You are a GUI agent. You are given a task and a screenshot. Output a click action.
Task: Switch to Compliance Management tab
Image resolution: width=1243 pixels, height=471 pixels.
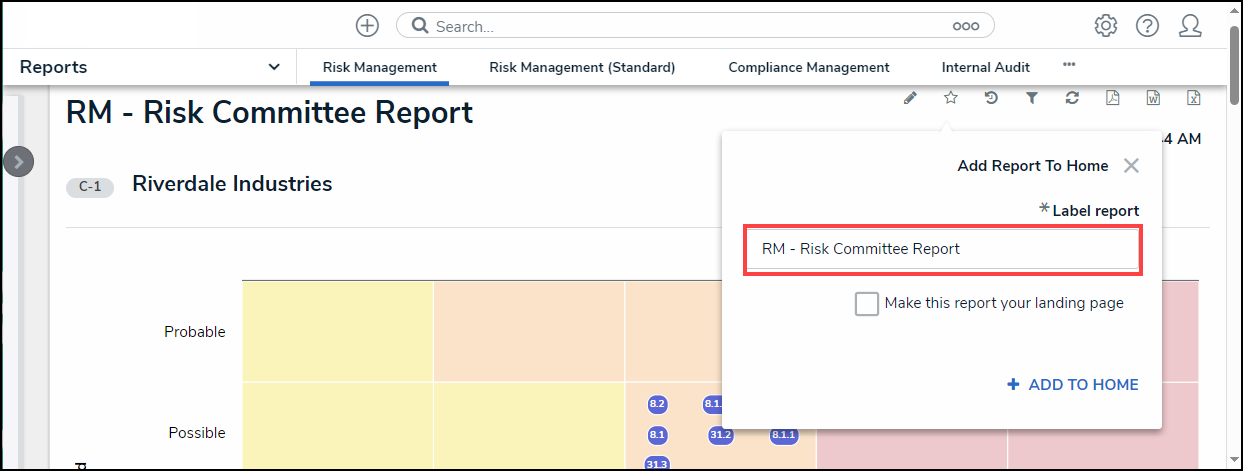tap(808, 68)
